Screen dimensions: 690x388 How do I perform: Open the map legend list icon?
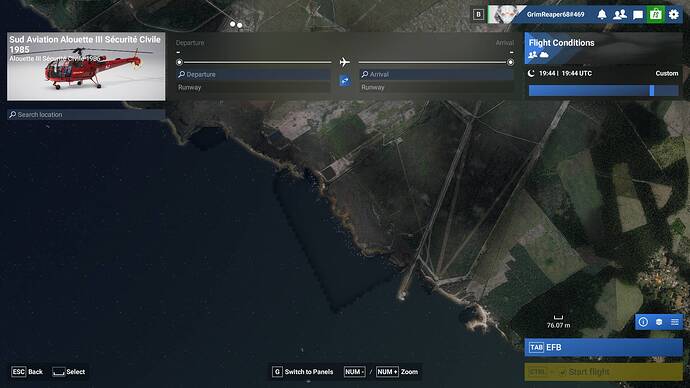click(674, 322)
